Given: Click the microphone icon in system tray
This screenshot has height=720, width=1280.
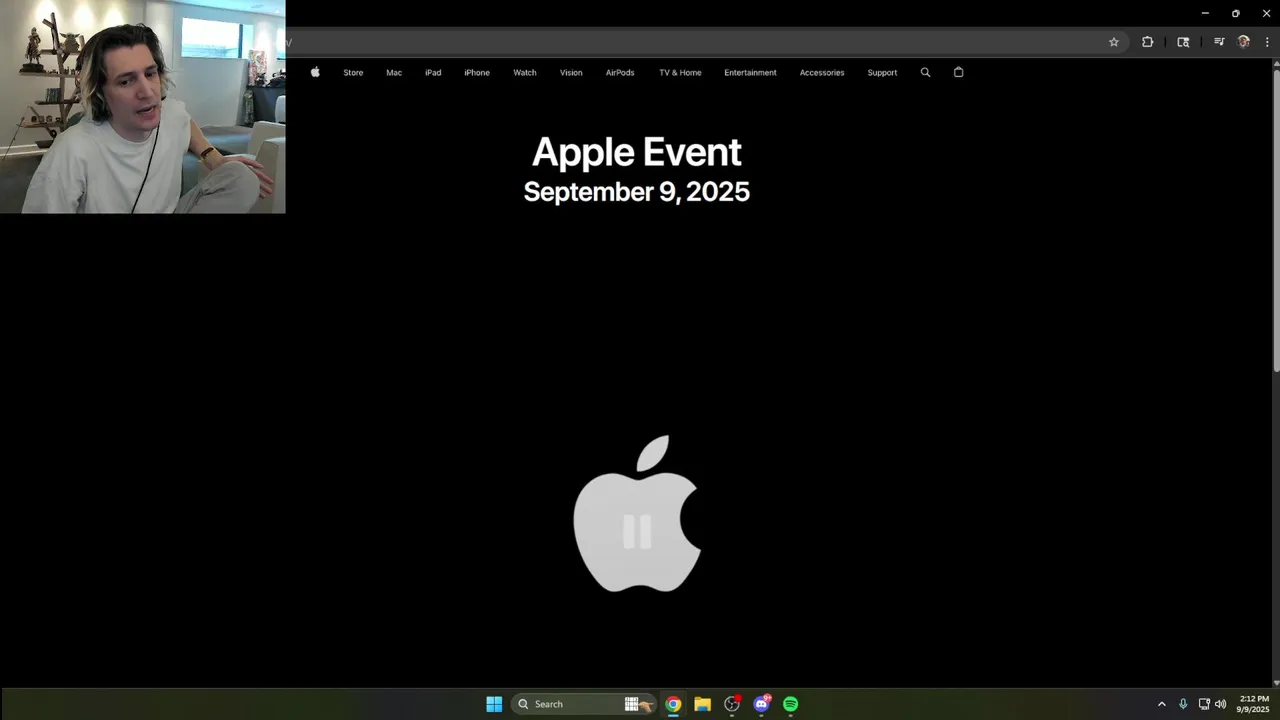Looking at the screenshot, I should 1183,704.
